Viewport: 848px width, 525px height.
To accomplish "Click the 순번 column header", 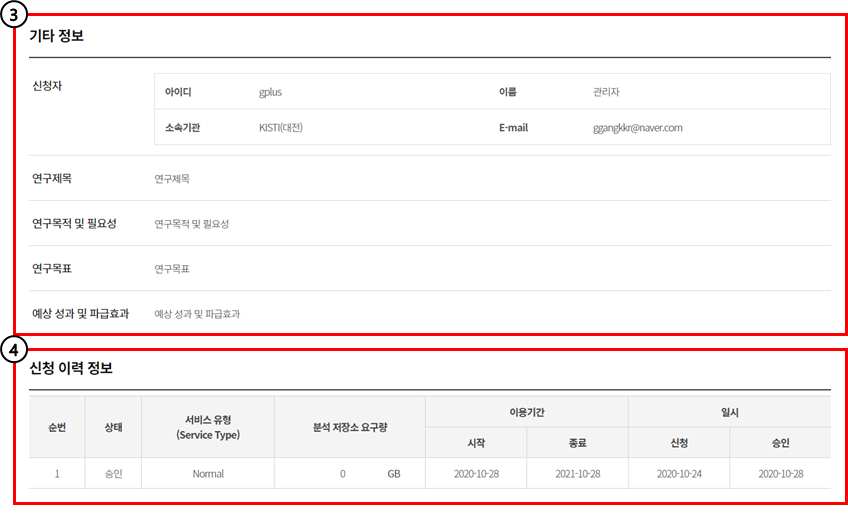I will pos(57,427).
